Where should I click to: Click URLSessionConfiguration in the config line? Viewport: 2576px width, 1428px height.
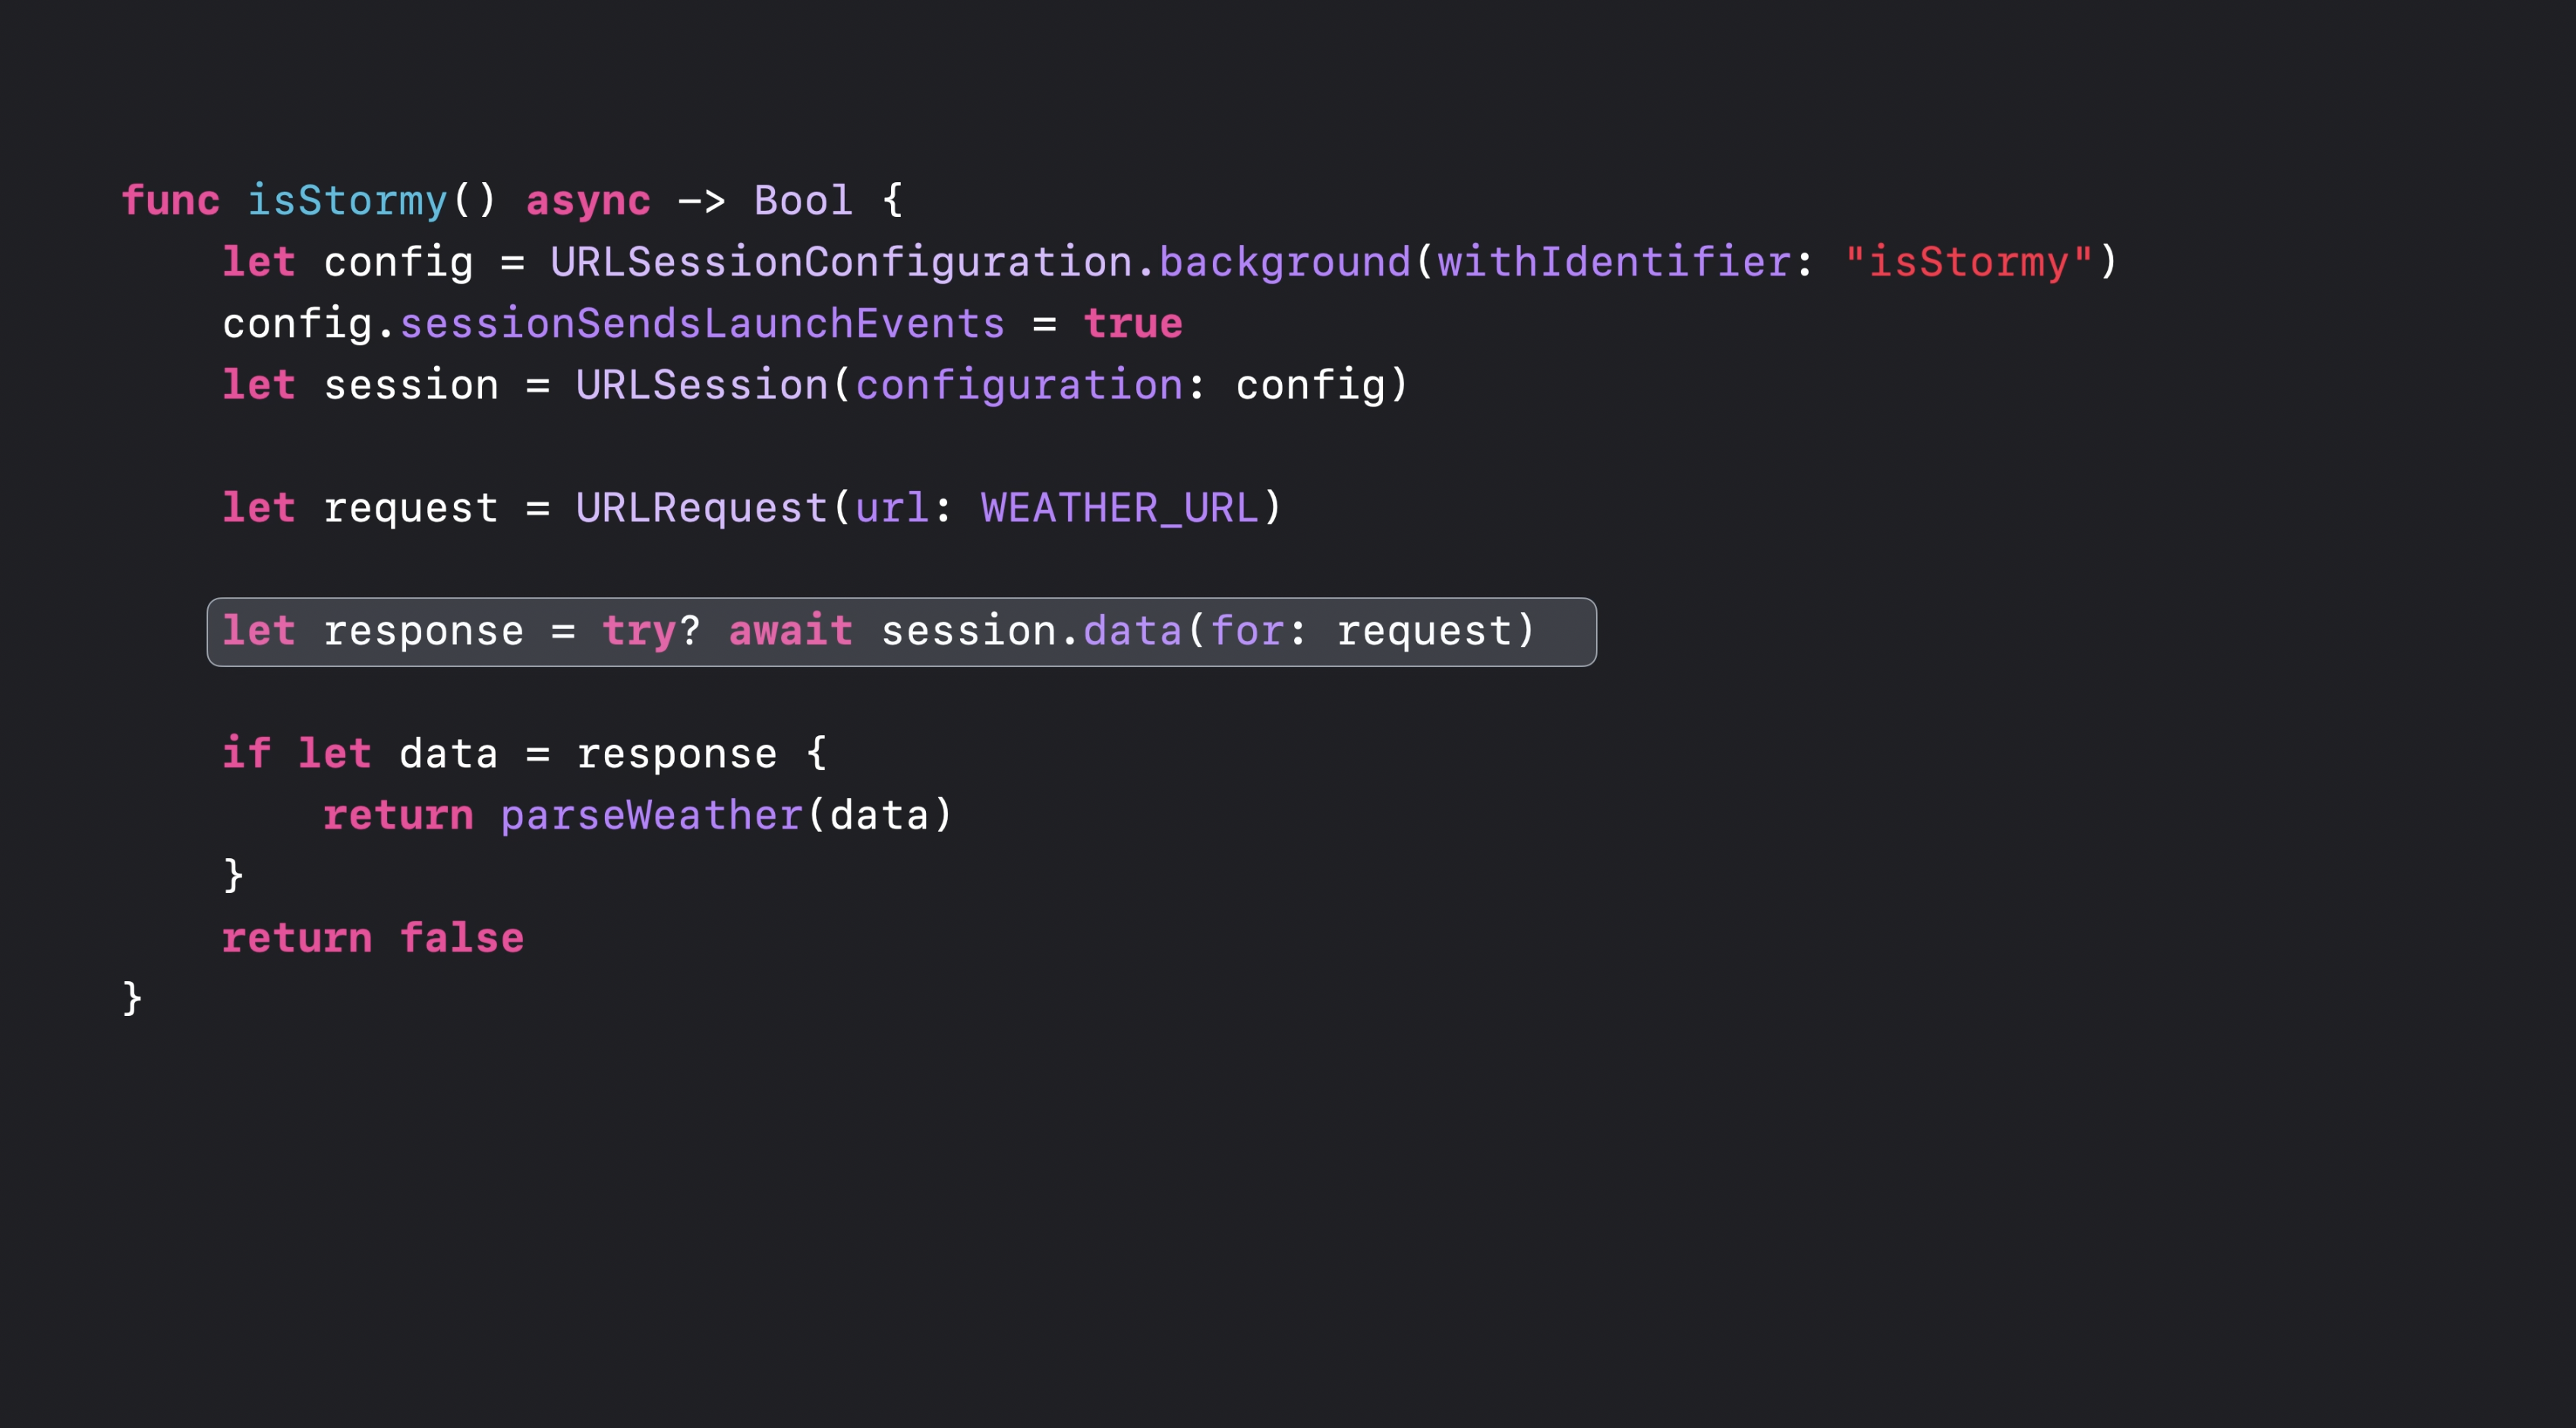[841, 263]
